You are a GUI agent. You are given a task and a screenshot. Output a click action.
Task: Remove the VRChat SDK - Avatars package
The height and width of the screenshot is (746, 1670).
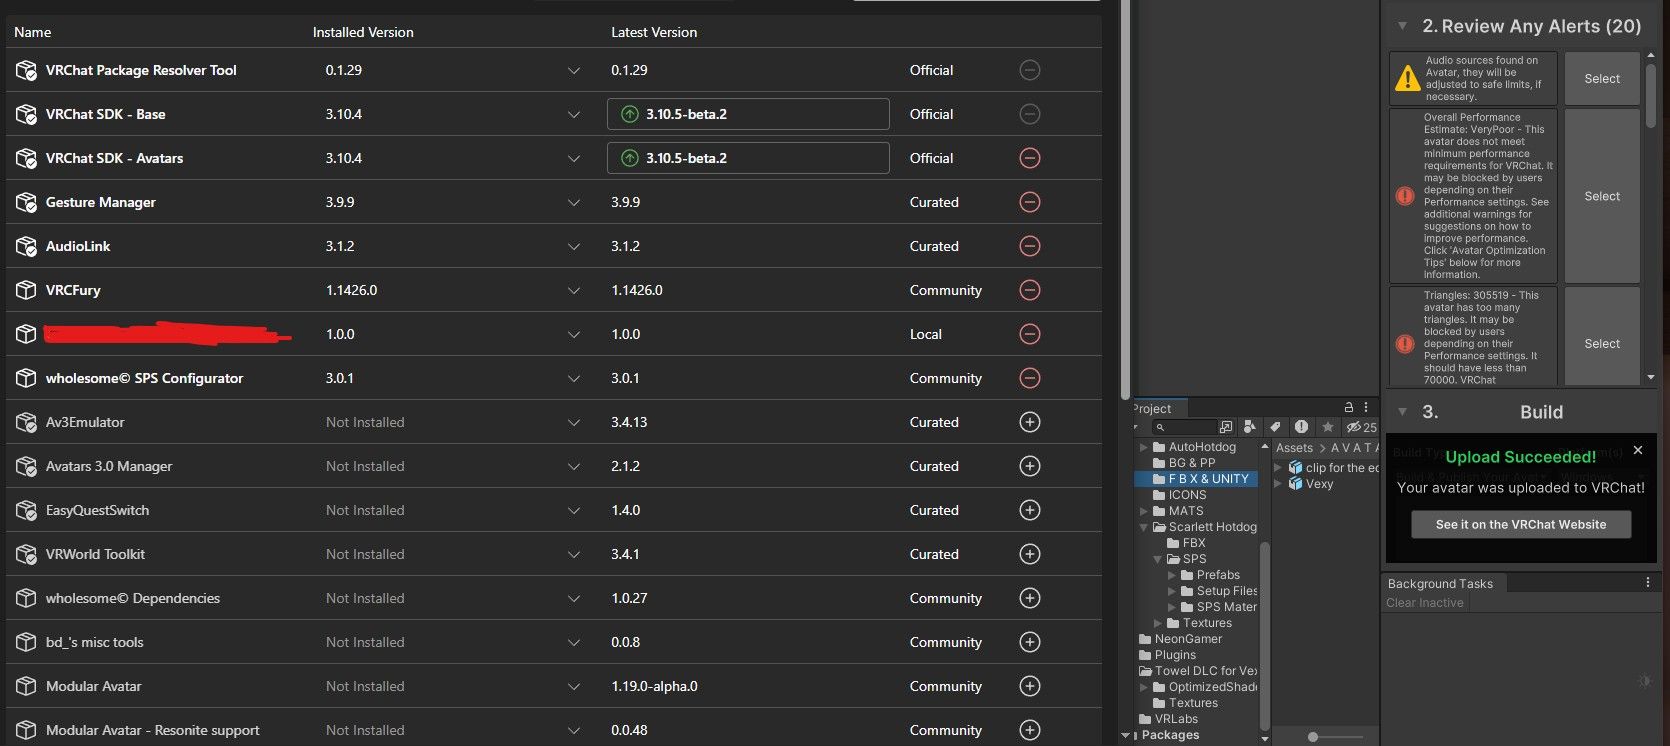1030,158
